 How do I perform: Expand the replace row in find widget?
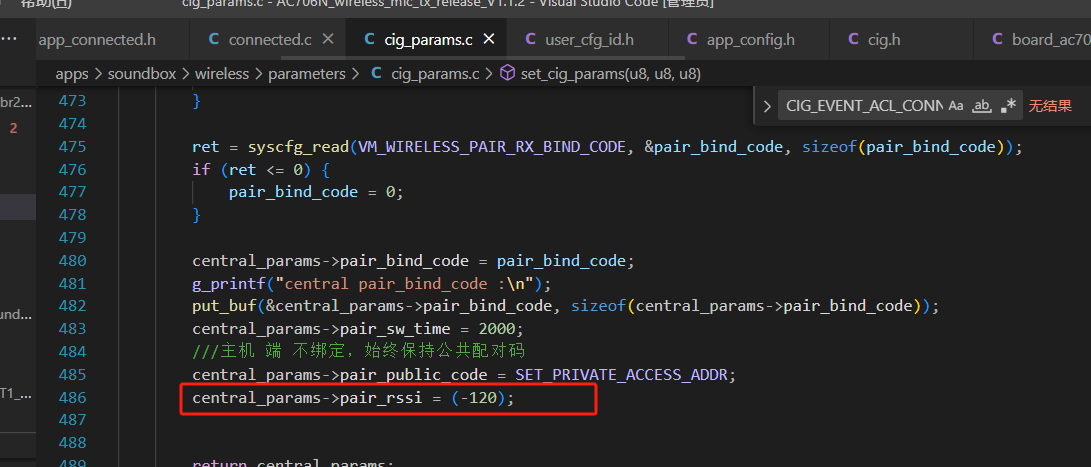[767, 106]
